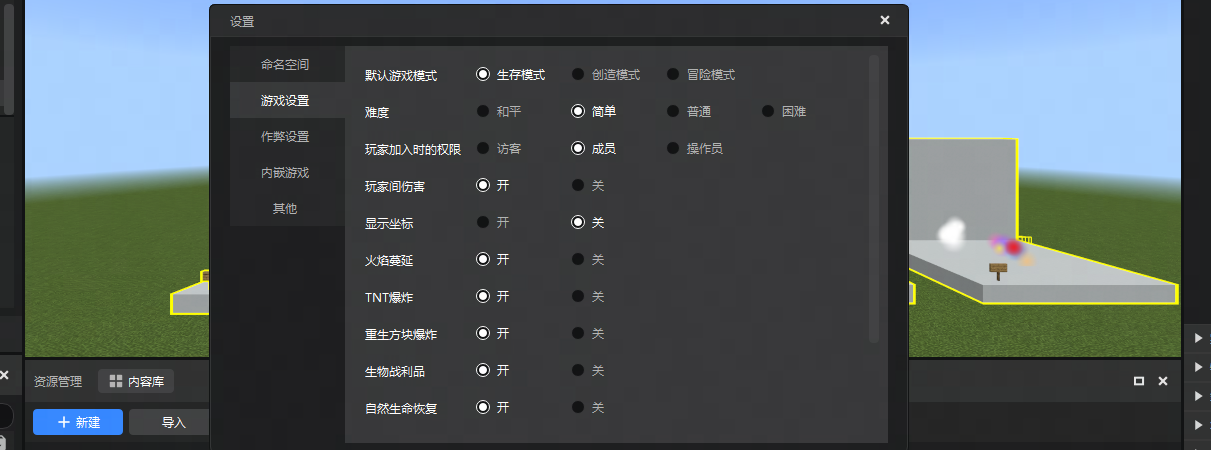The height and width of the screenshot is (450, 1211).
Task: Open the 作弊设置 settings tab
Action: click(285, 137)
